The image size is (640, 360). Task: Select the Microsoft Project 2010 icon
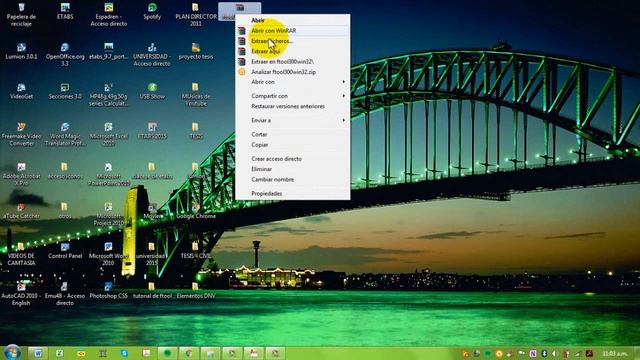(x=109, y=214)
